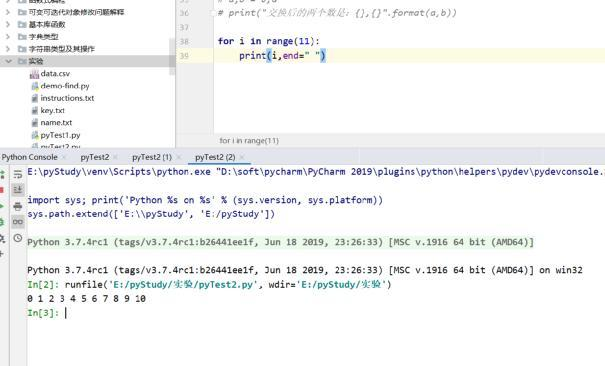Click the attach debugger bug icon
The width and height of the screenshot is (605, 366).
pos(2,222)
